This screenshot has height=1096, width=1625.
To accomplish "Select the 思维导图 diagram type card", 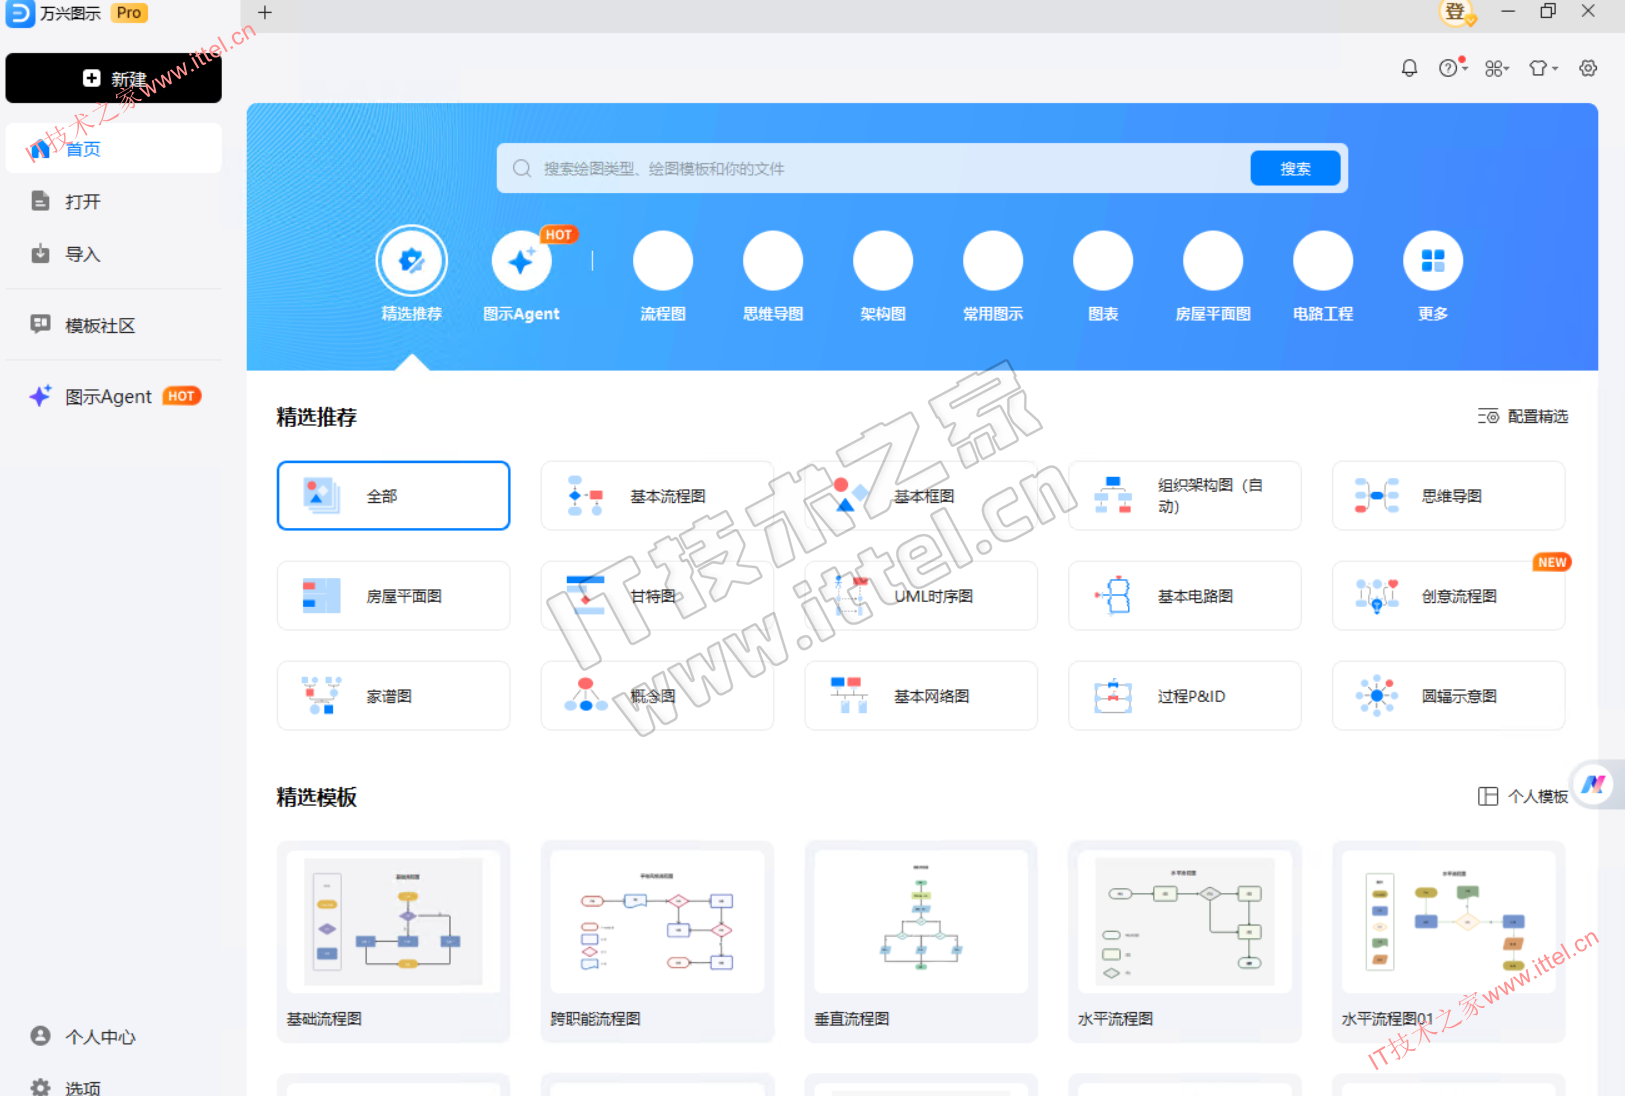I will [x=1448, y=496].
